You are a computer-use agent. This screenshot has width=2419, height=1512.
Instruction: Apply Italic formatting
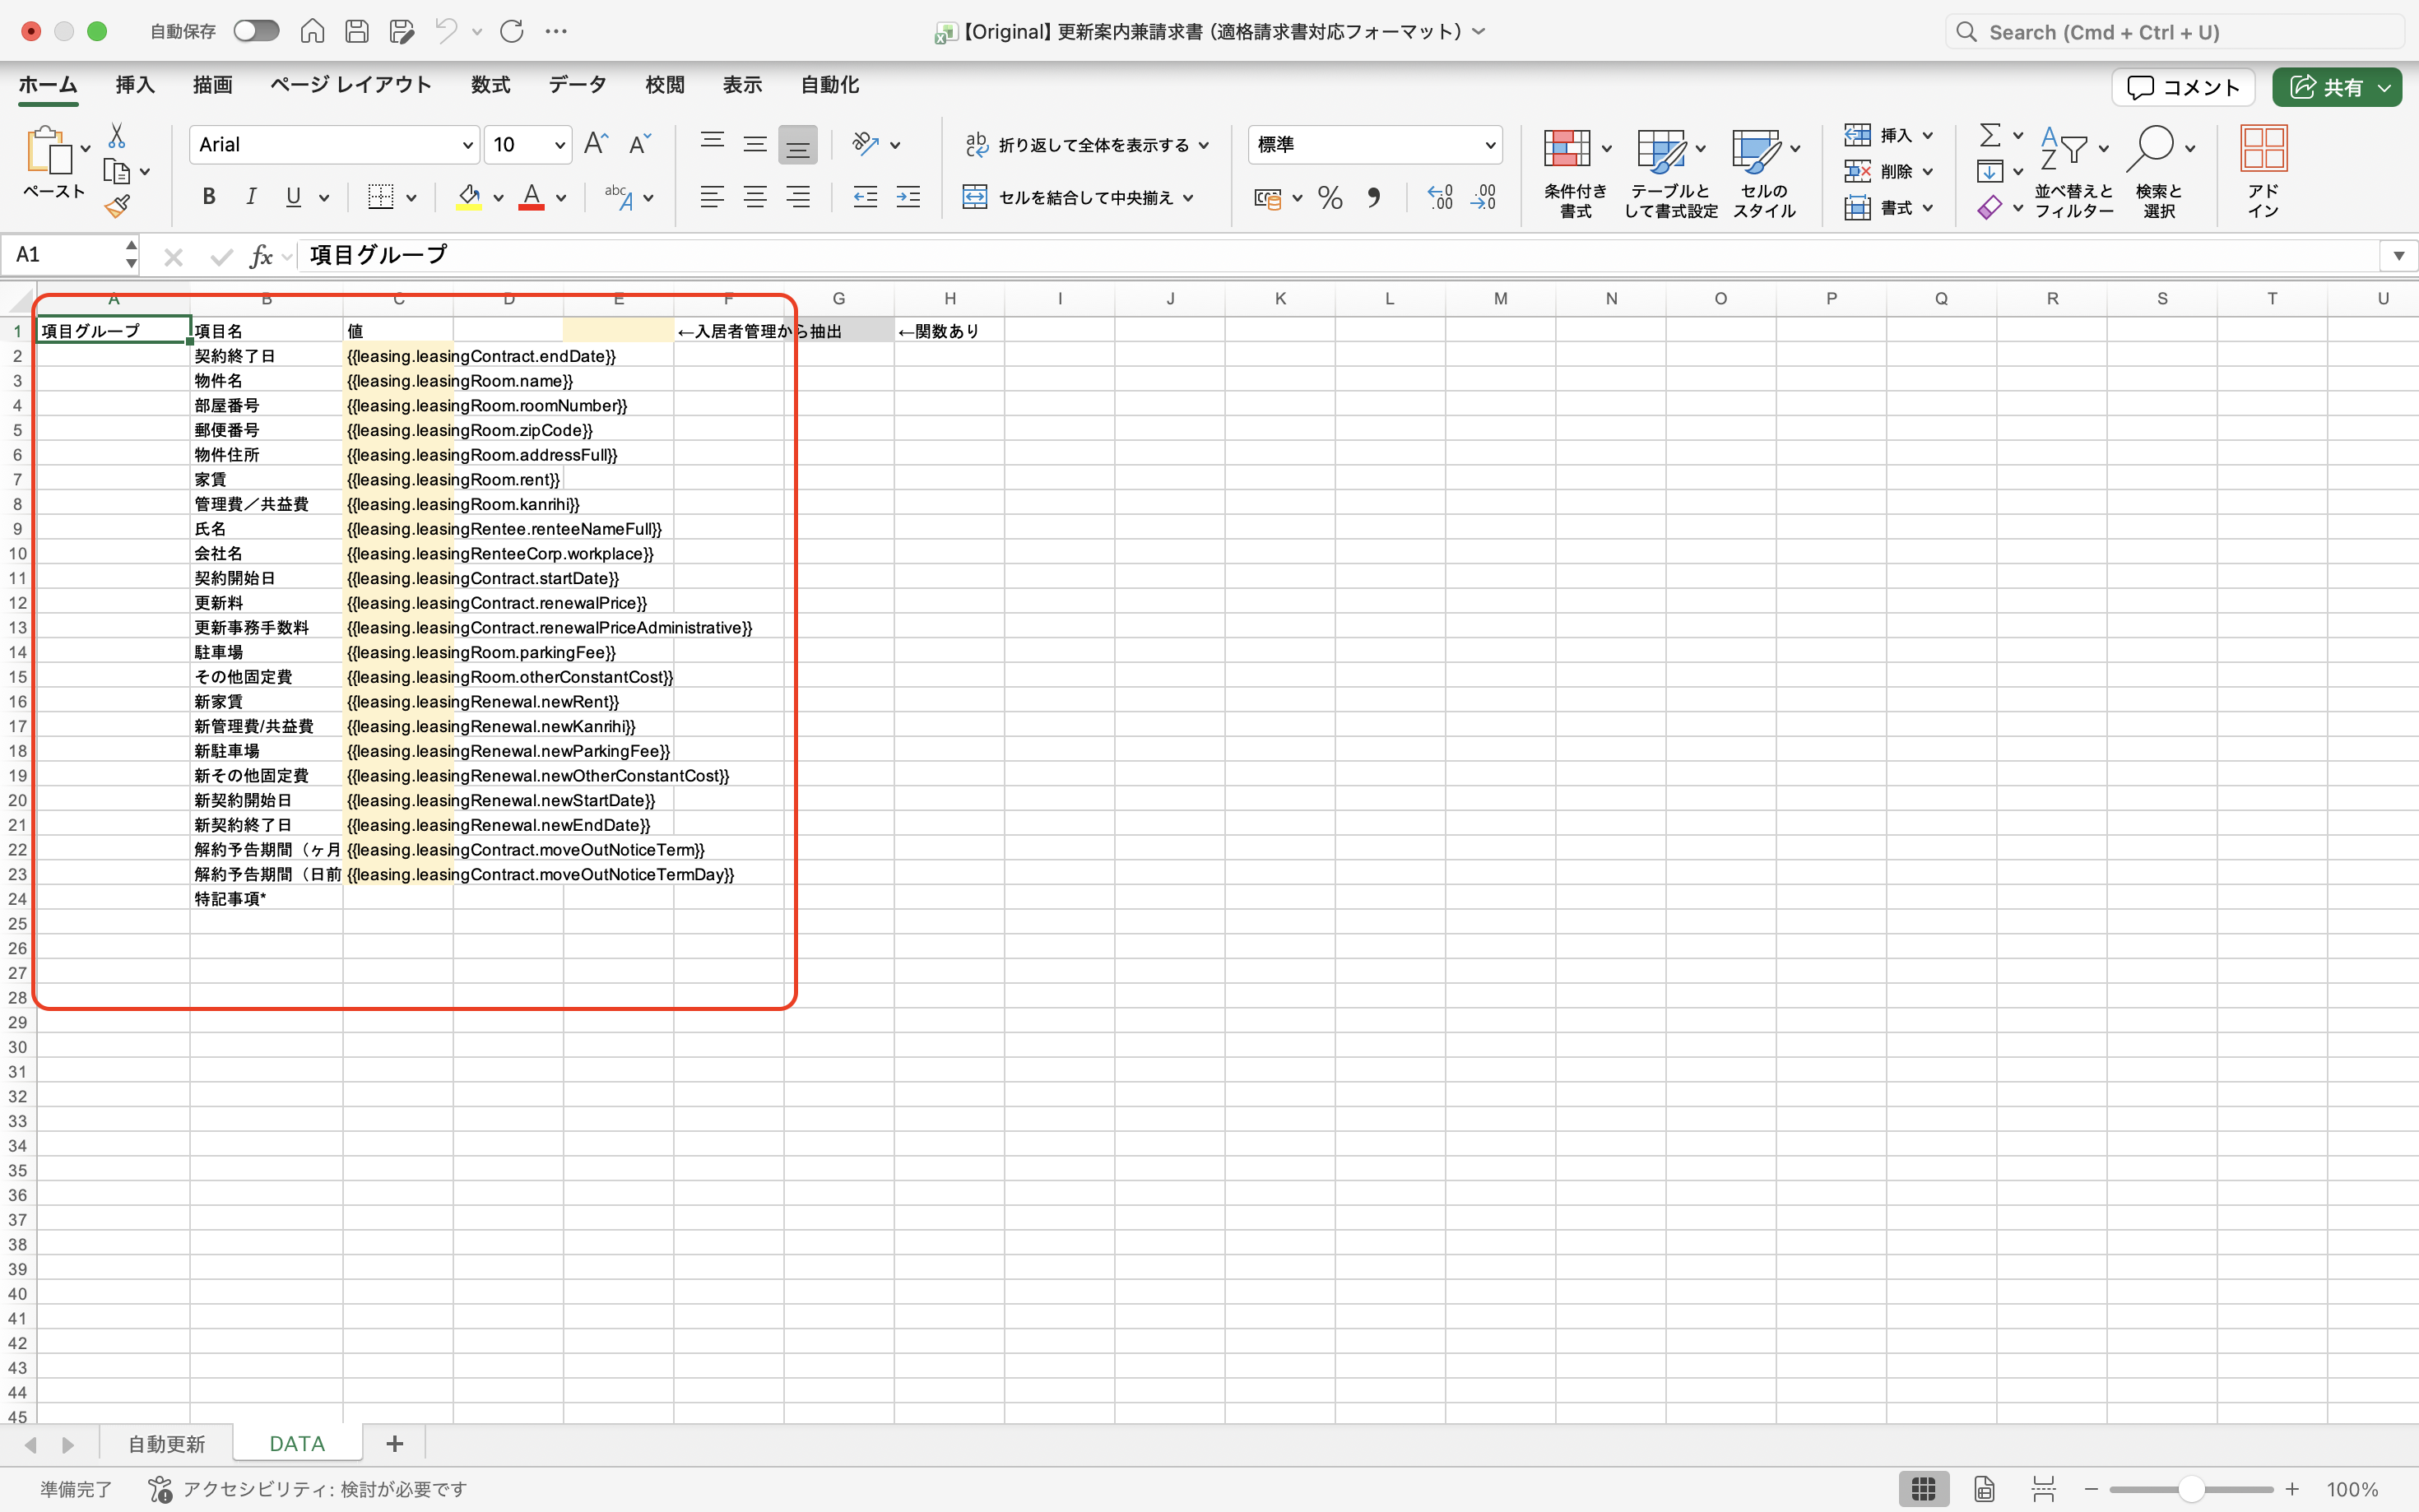coord(251,197)
